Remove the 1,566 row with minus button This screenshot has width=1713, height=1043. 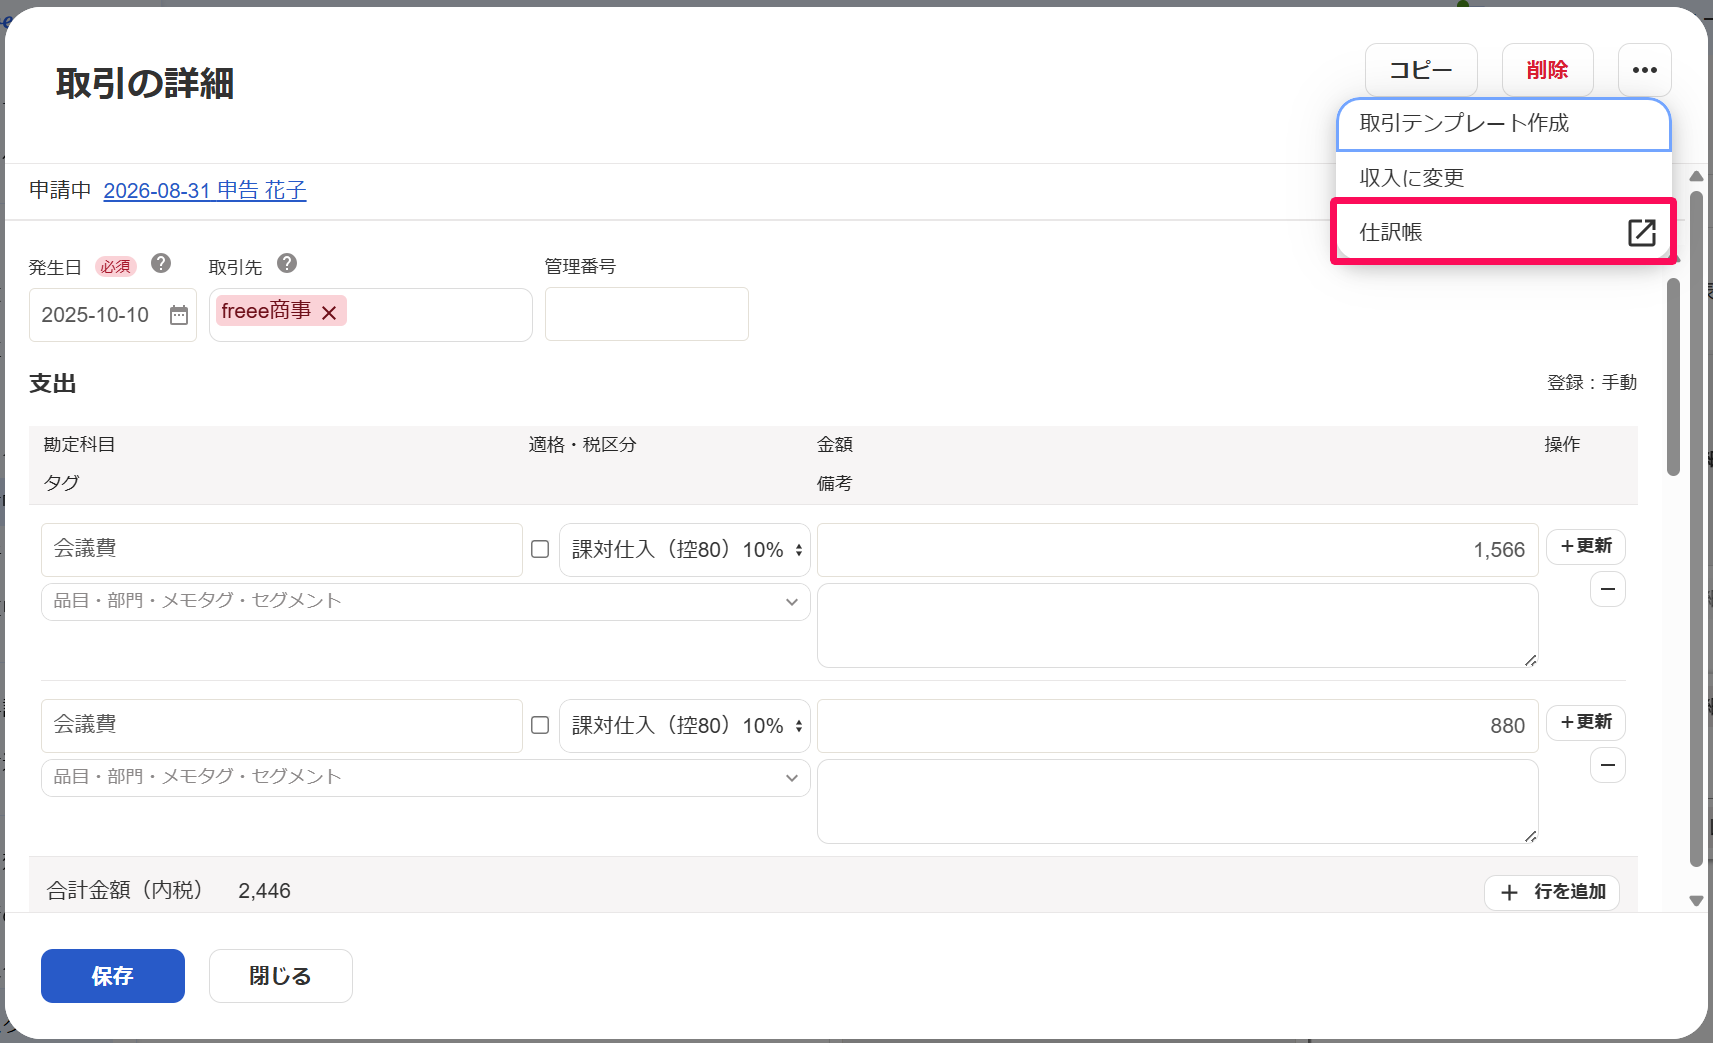[1607, 589]
